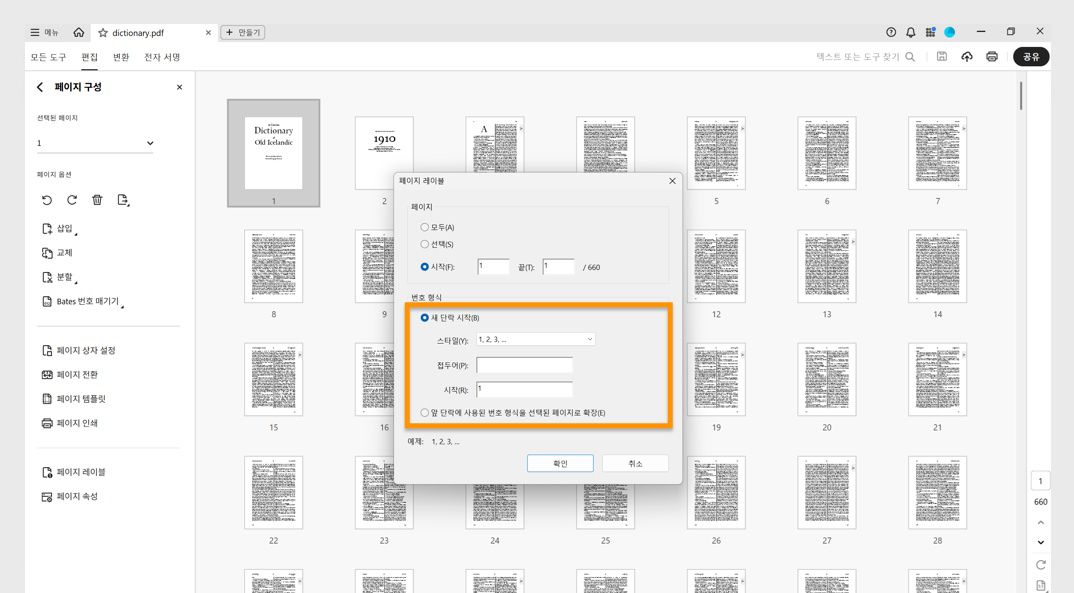The height and width of the screenshot is (593, 1074).
Task: Click the 끝(T) to-page input field
Action: pos(558,267)
